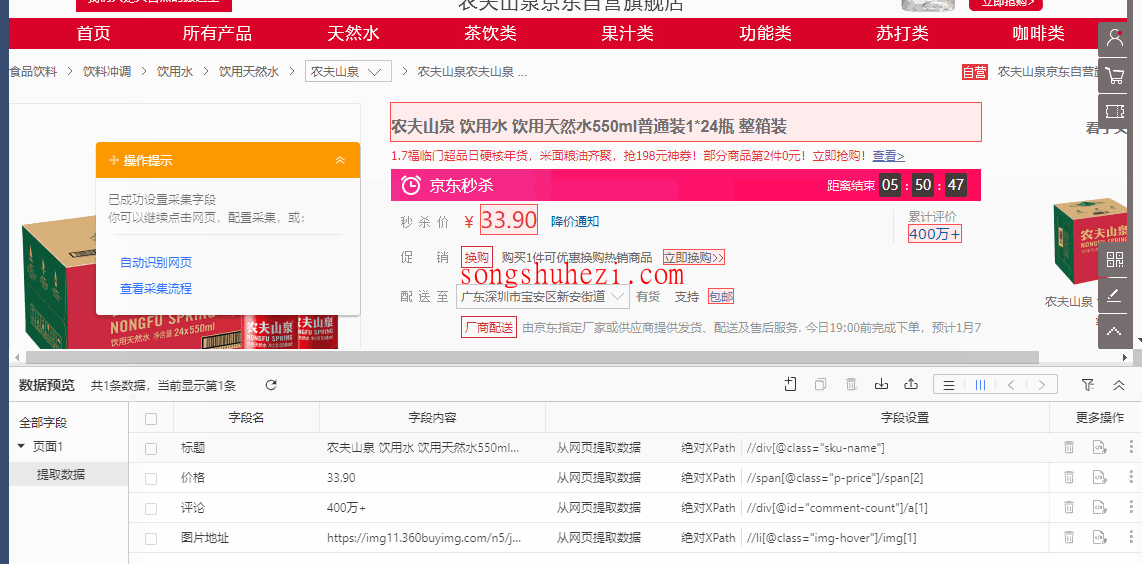
Task: Click the 饮用天然水 breadcrumb link
Action: (249, 71)
